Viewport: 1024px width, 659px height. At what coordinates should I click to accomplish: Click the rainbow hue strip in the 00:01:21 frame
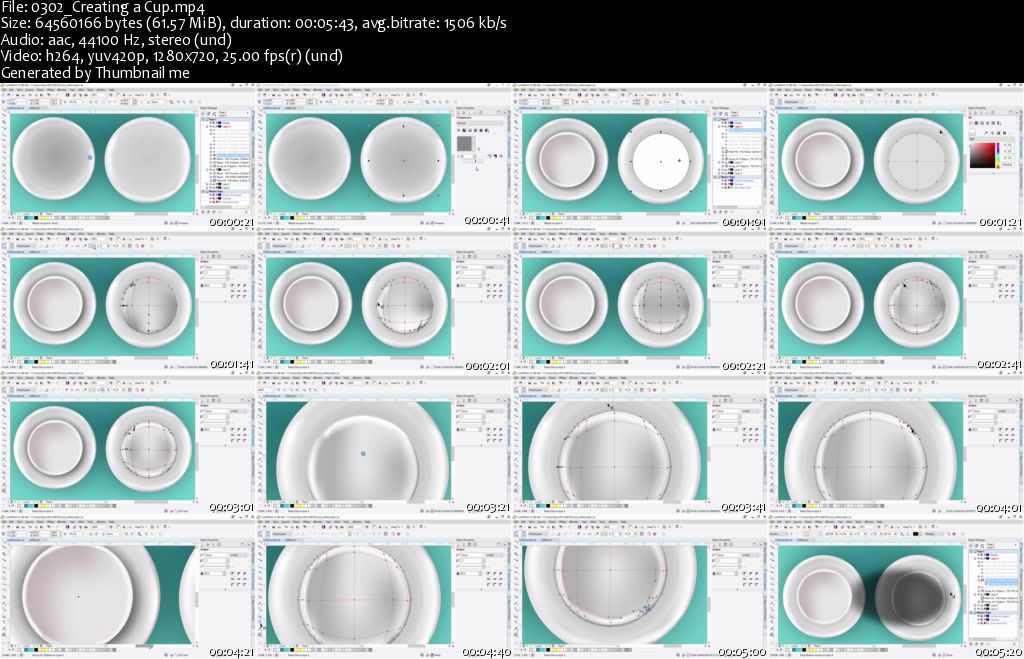(997, 155)
